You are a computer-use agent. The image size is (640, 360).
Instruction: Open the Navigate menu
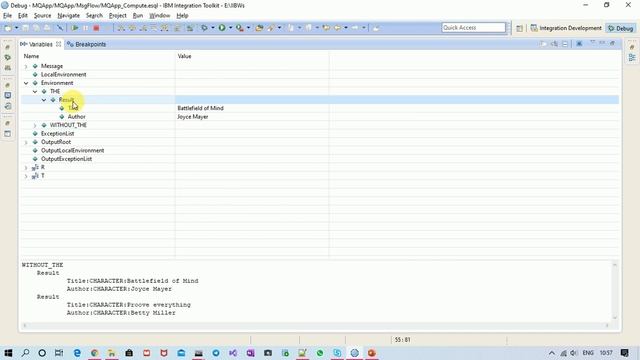69,16
